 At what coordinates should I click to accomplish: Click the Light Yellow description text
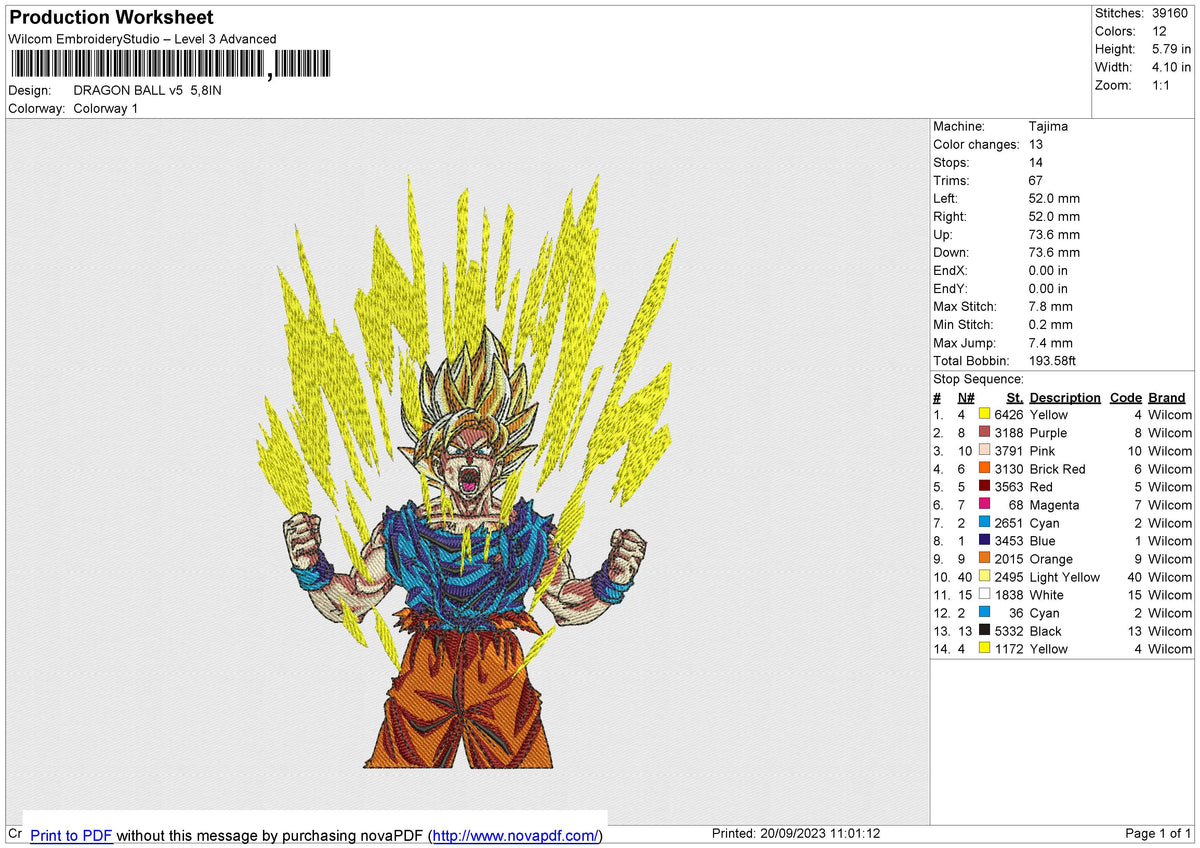point(1064,577)
